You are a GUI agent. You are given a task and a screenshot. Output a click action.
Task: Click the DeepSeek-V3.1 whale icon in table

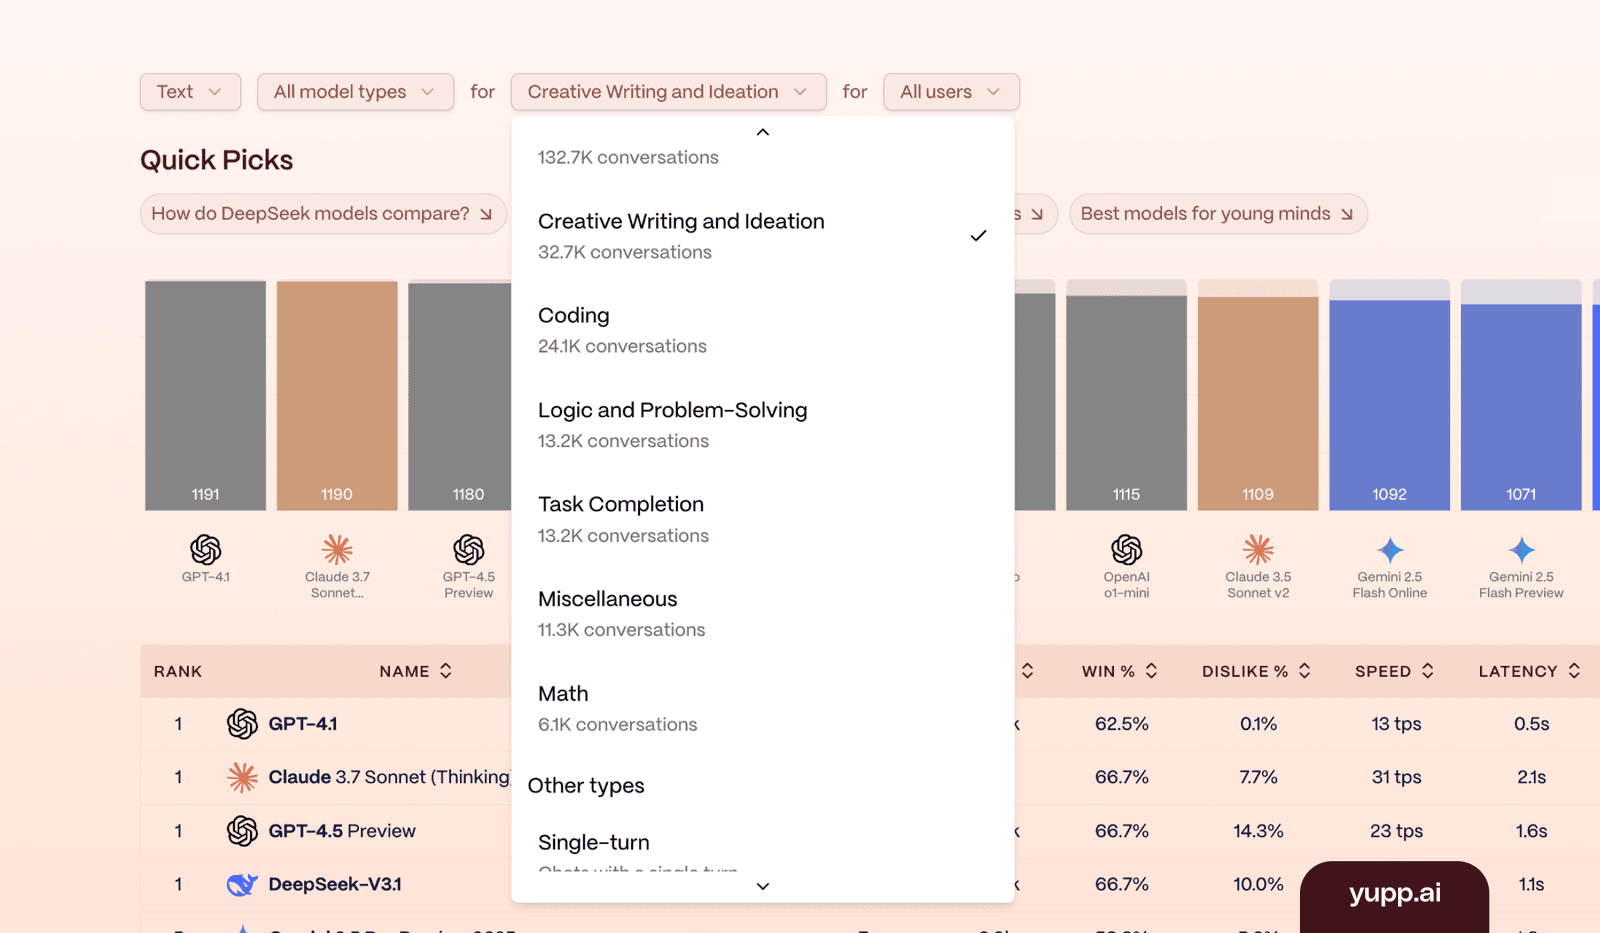point(241,884)
